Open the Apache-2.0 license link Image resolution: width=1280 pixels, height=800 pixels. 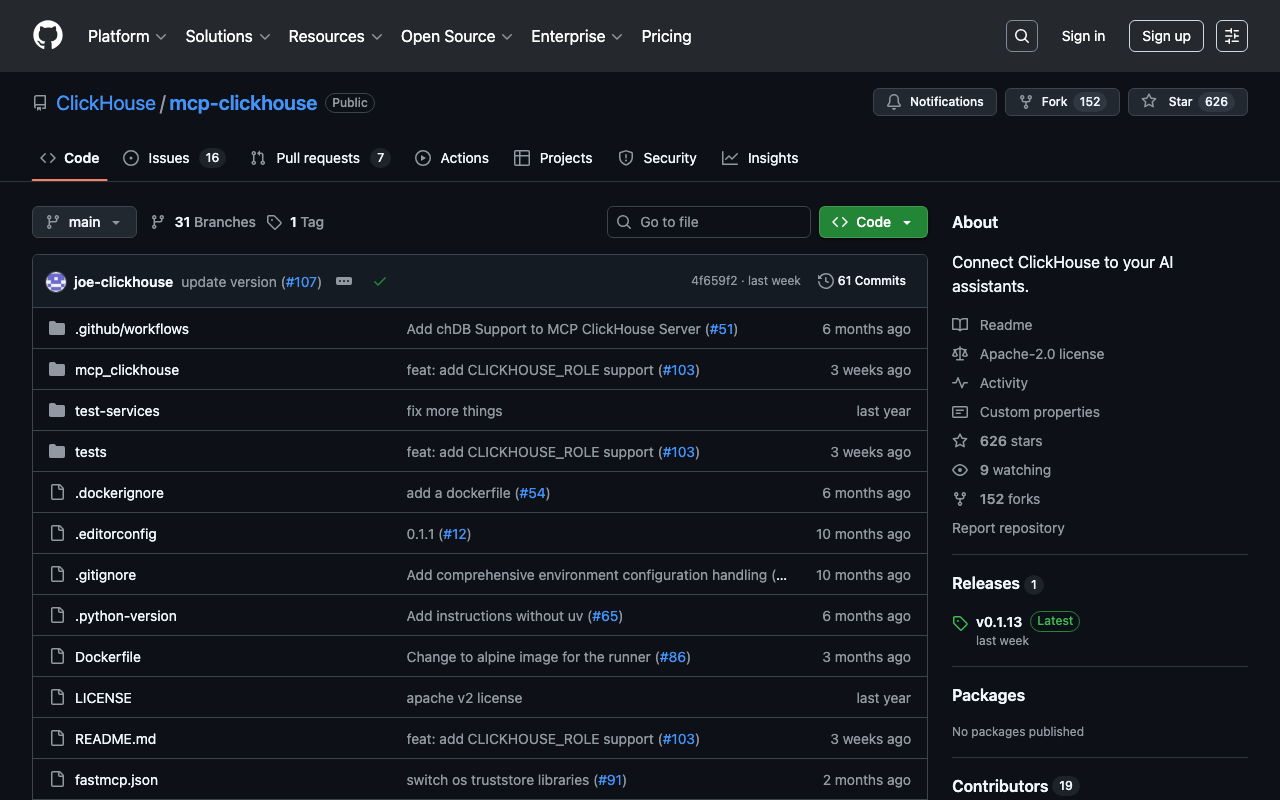[1041, 354]
